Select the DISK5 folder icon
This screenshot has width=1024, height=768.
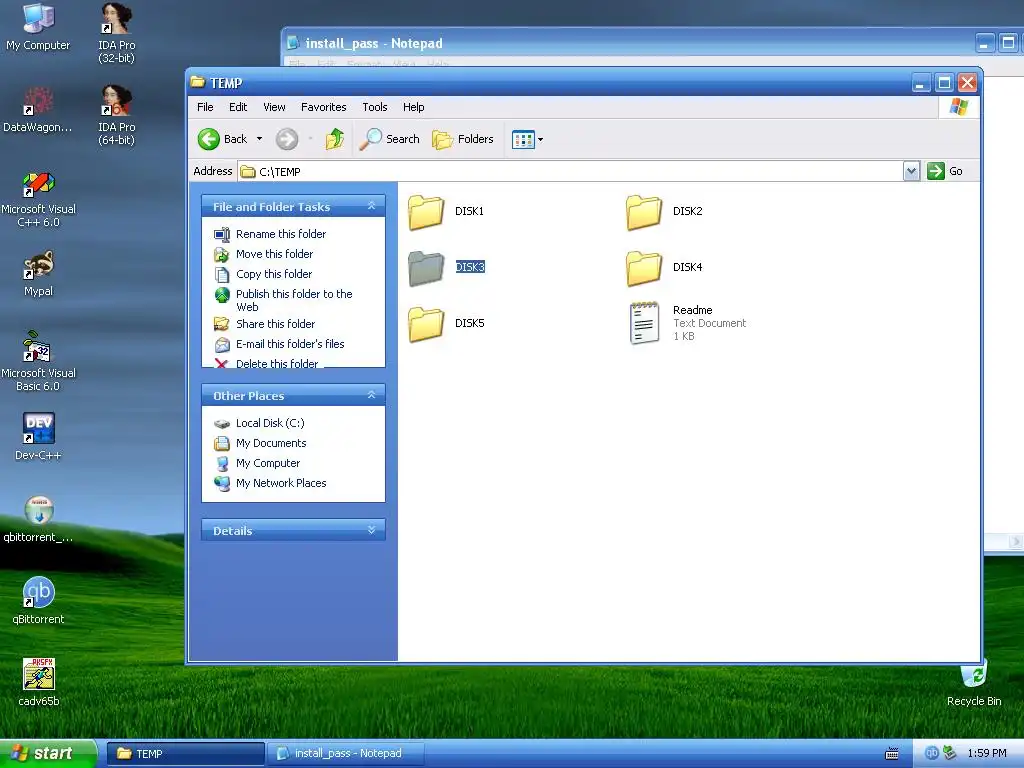(426, 324)
